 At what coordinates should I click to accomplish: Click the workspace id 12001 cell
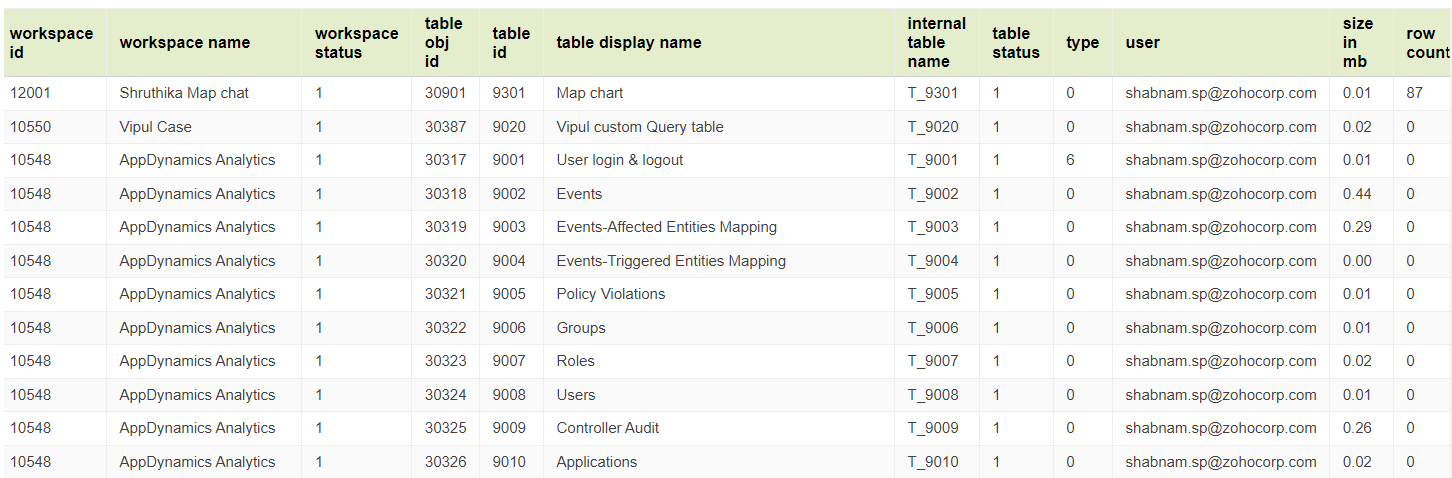point(30,93)
